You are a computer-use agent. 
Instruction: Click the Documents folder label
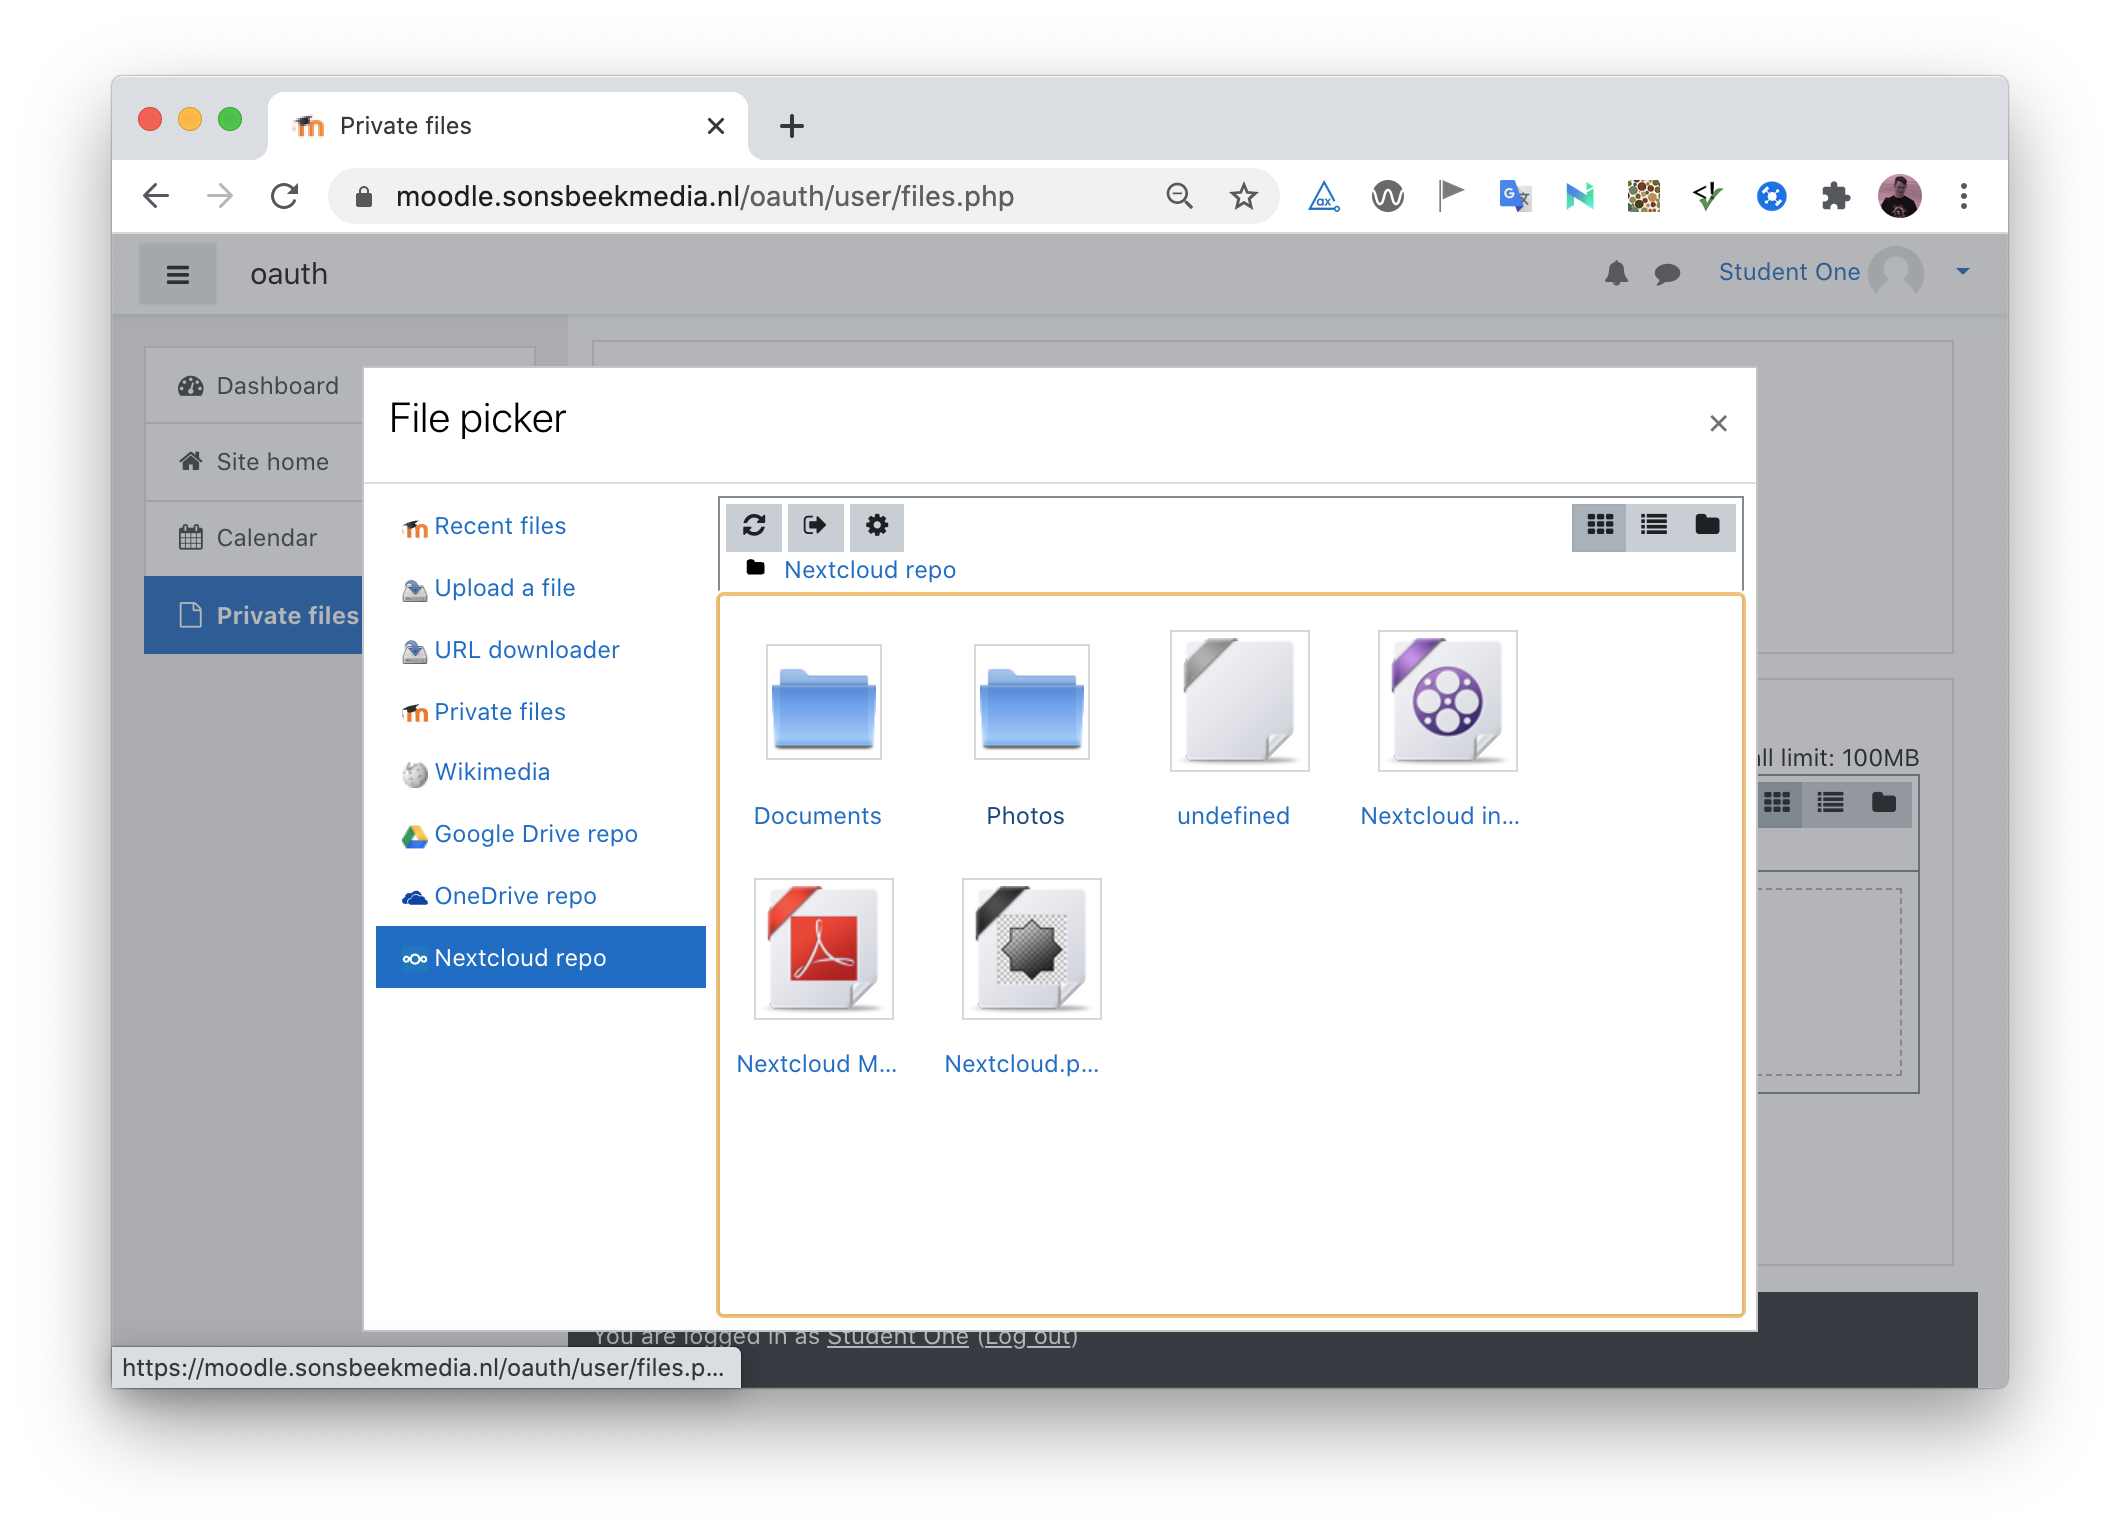[818, 816]
